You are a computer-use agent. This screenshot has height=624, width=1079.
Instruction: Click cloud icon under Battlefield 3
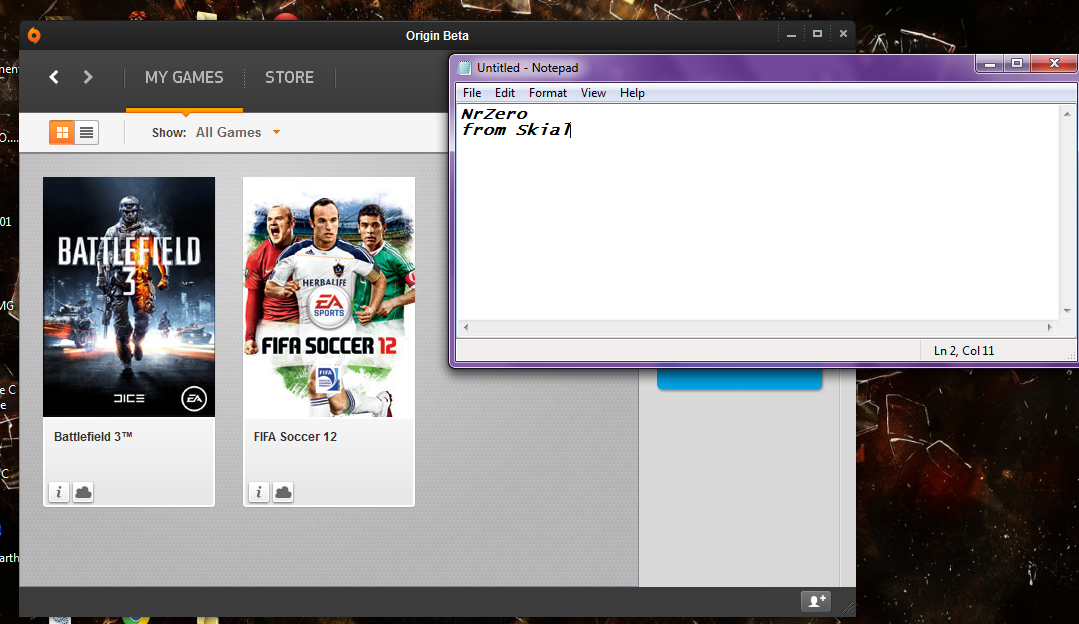(83, 492)
